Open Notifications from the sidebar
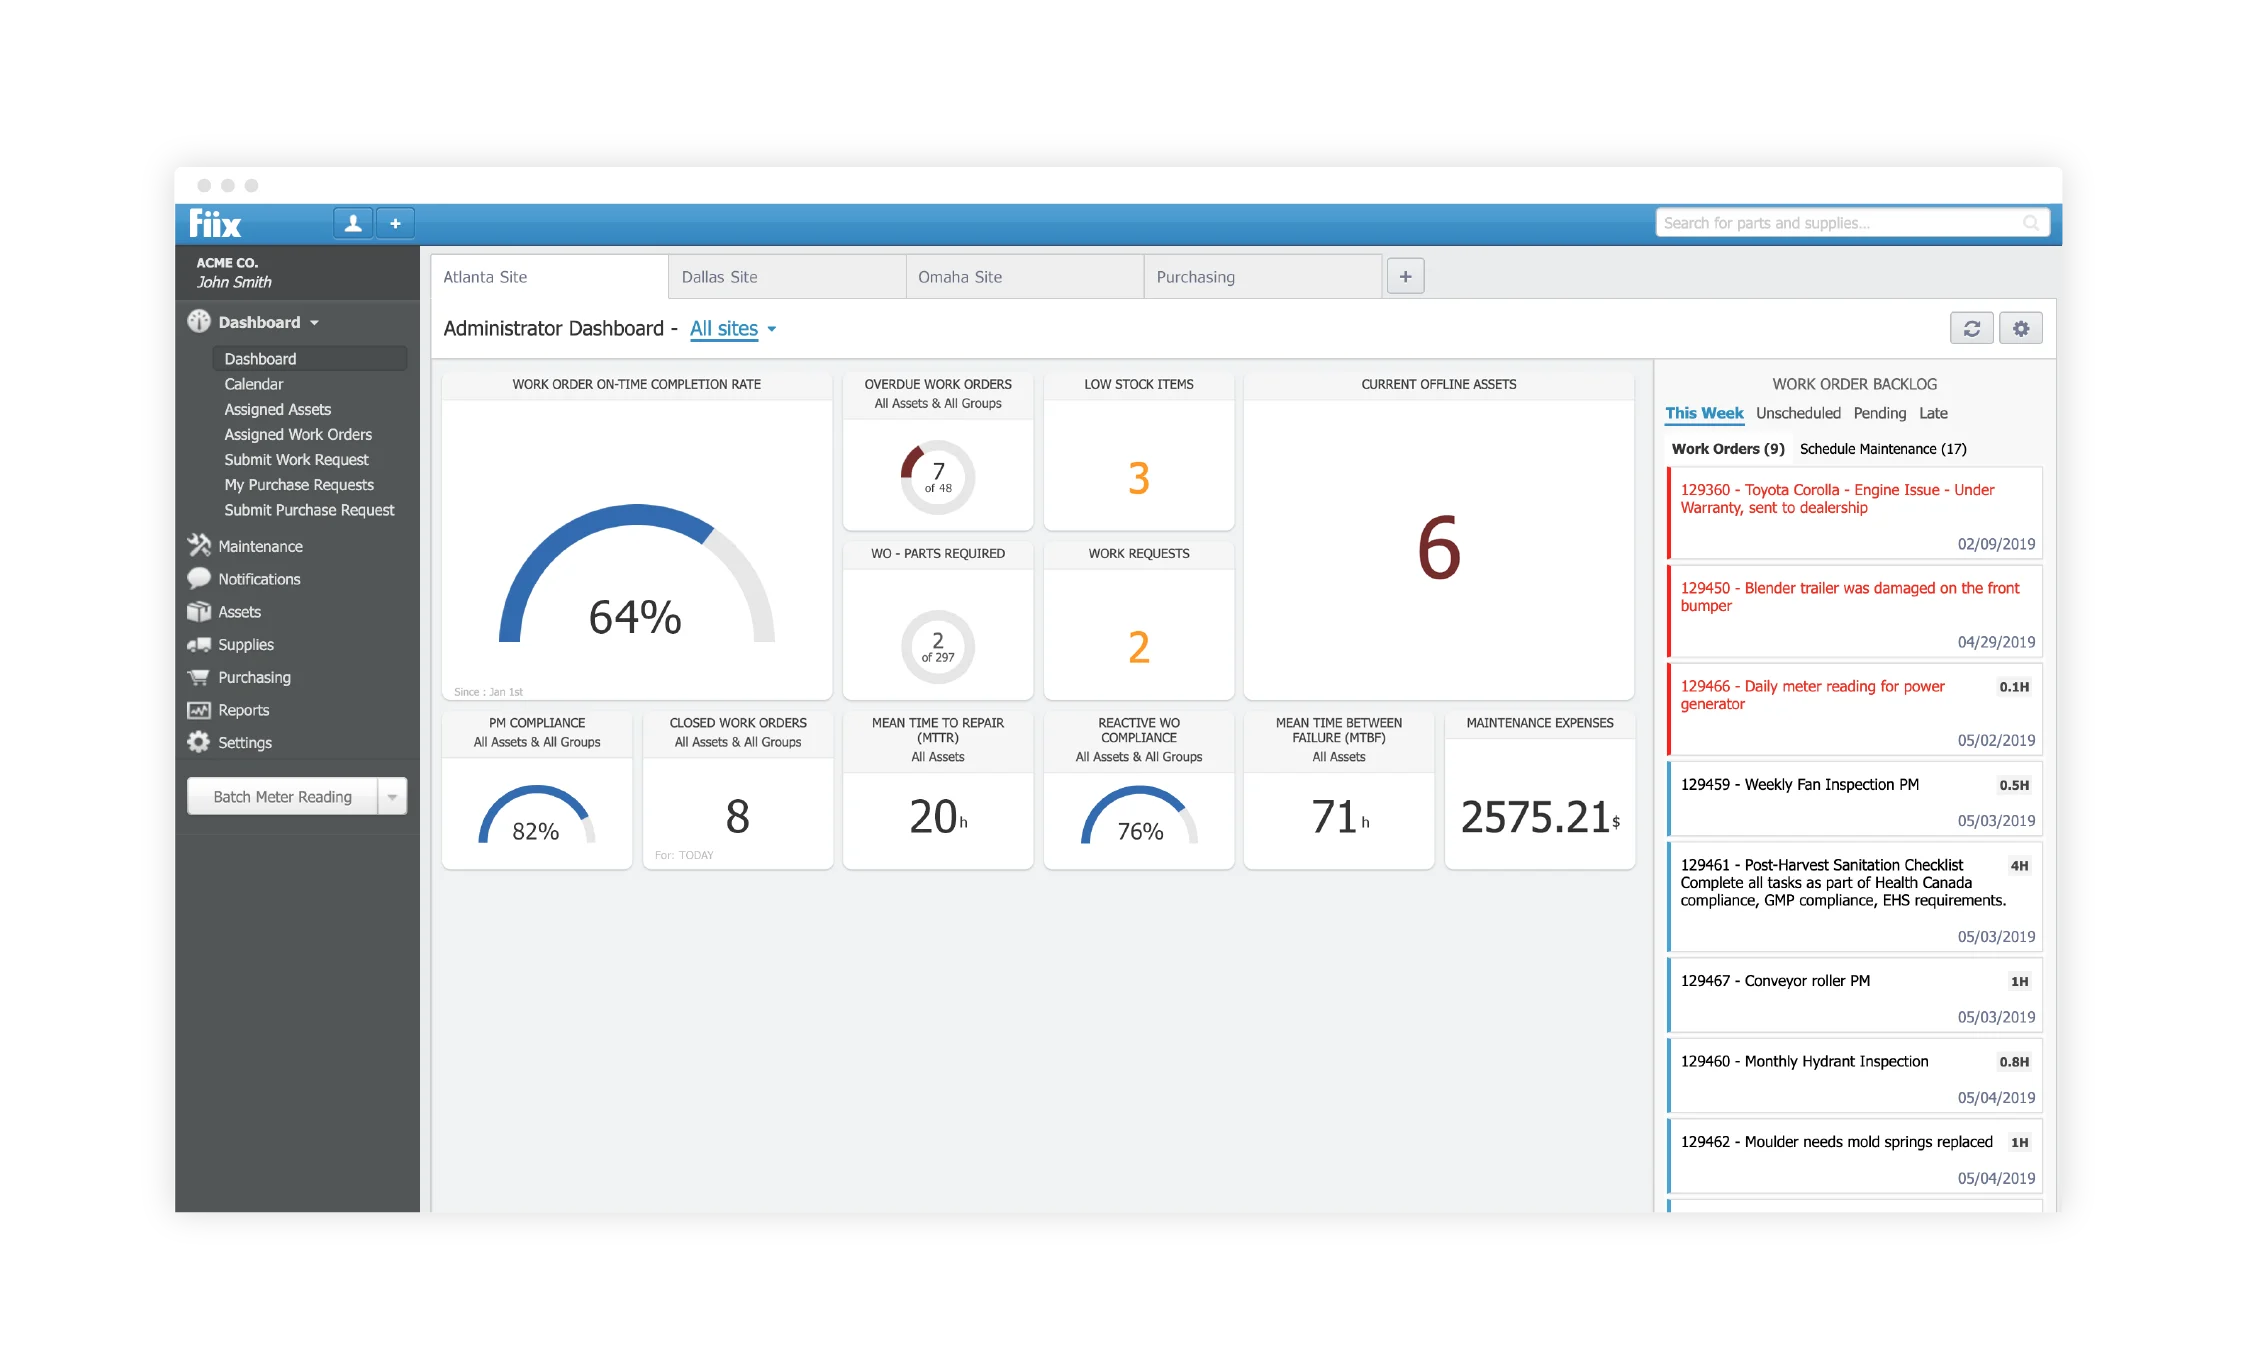 259,579
